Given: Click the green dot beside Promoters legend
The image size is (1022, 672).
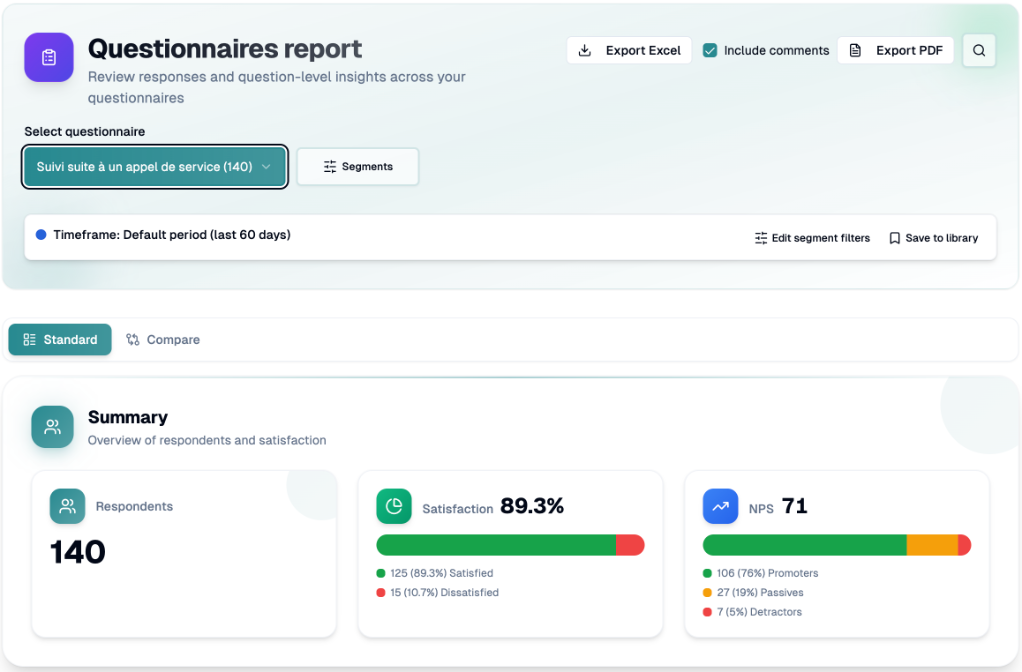Looking at the screenshot, I should (x=707, y=574).
